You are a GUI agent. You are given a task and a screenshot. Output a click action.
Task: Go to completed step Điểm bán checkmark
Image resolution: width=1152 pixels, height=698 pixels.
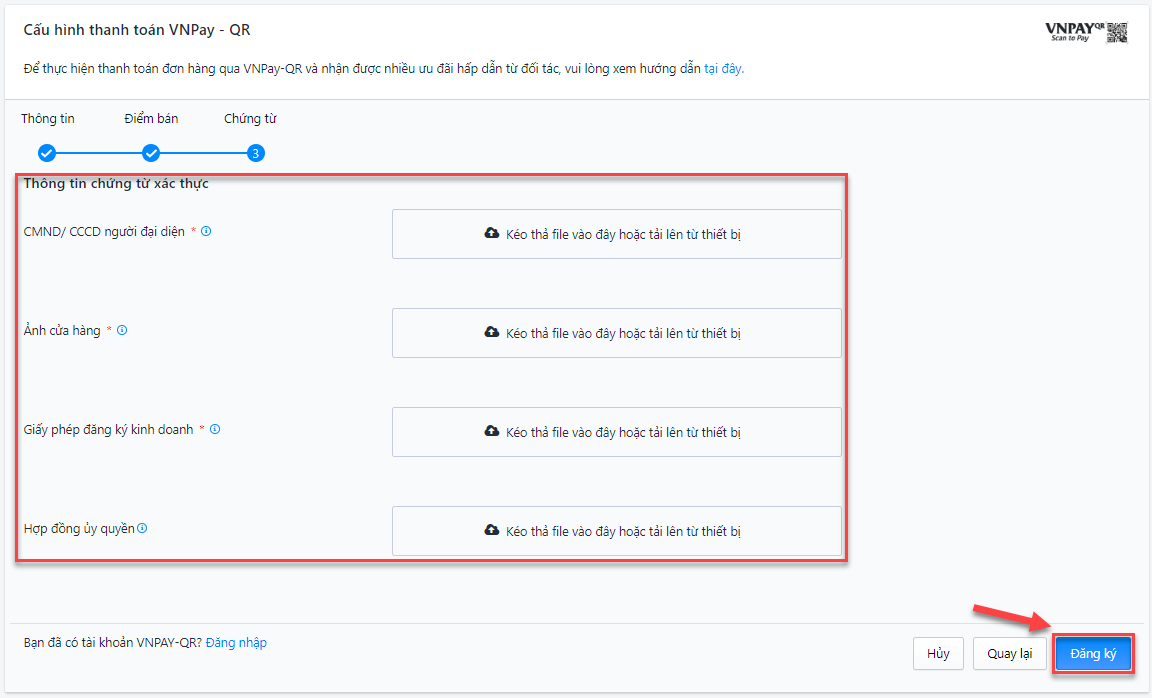click(151, 153)
